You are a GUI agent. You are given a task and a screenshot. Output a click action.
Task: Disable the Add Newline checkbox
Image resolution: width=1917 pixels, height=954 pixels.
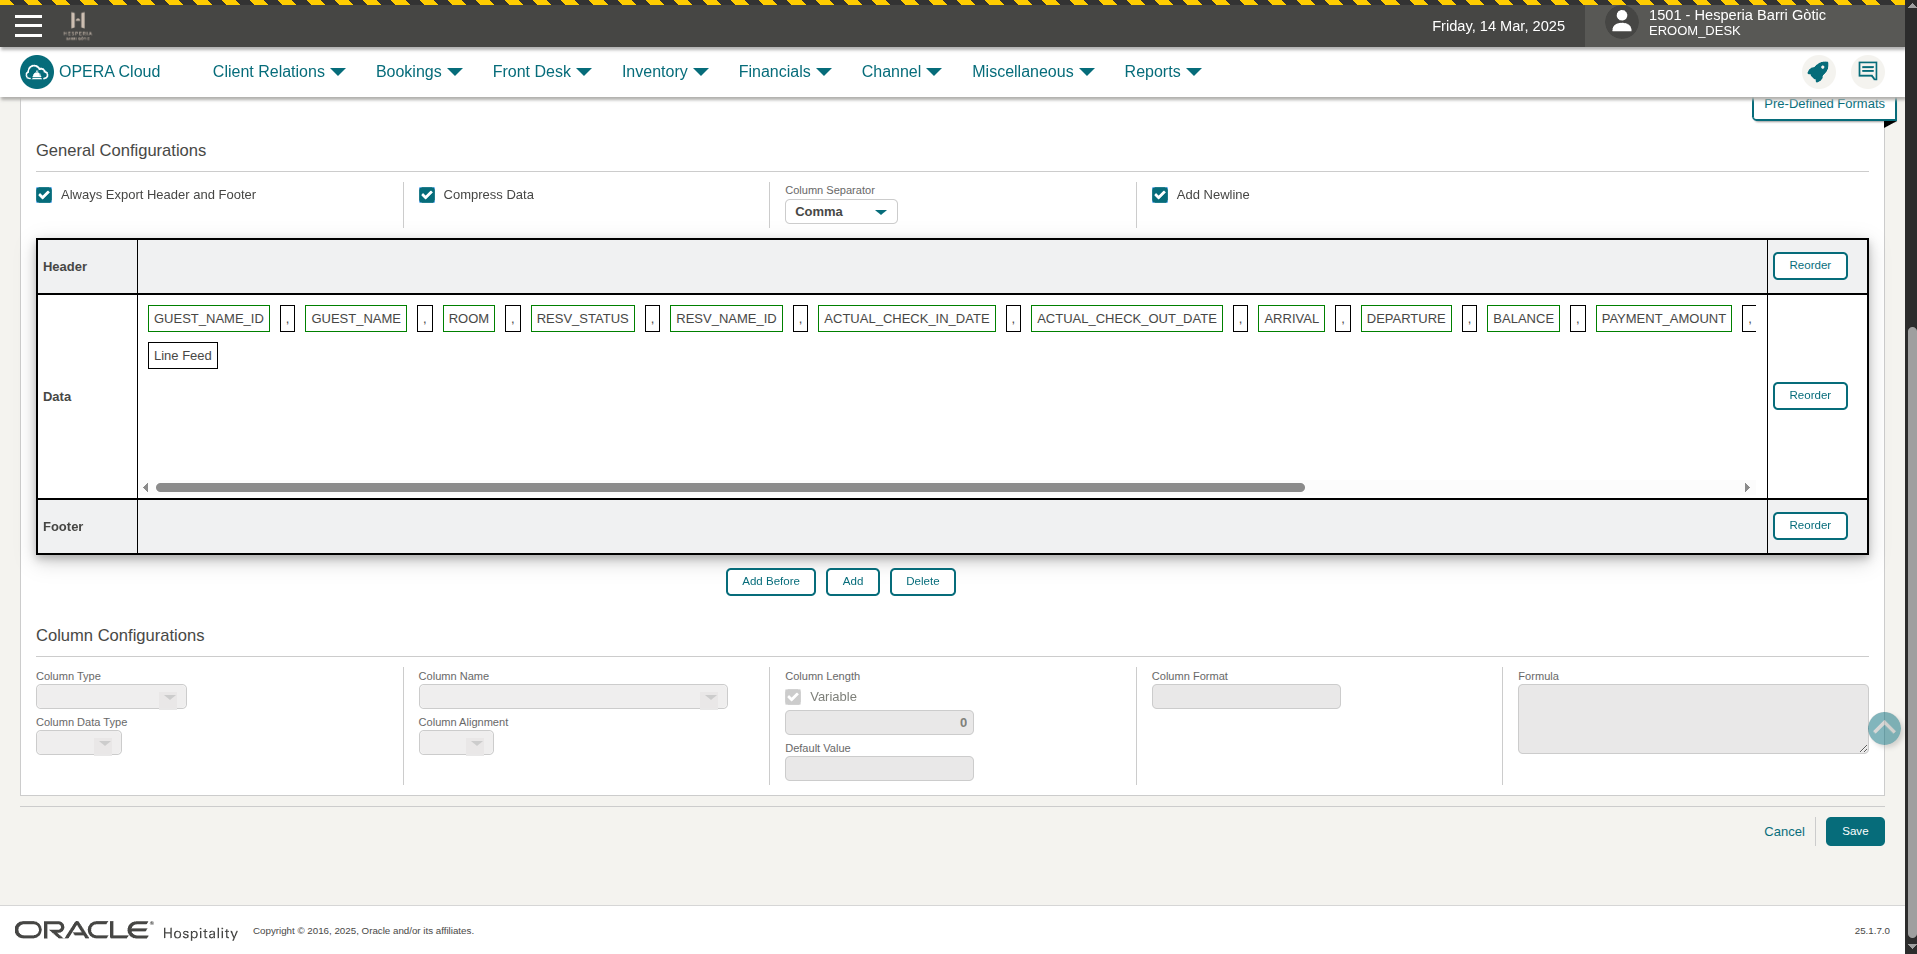[x=1160, y=195]
